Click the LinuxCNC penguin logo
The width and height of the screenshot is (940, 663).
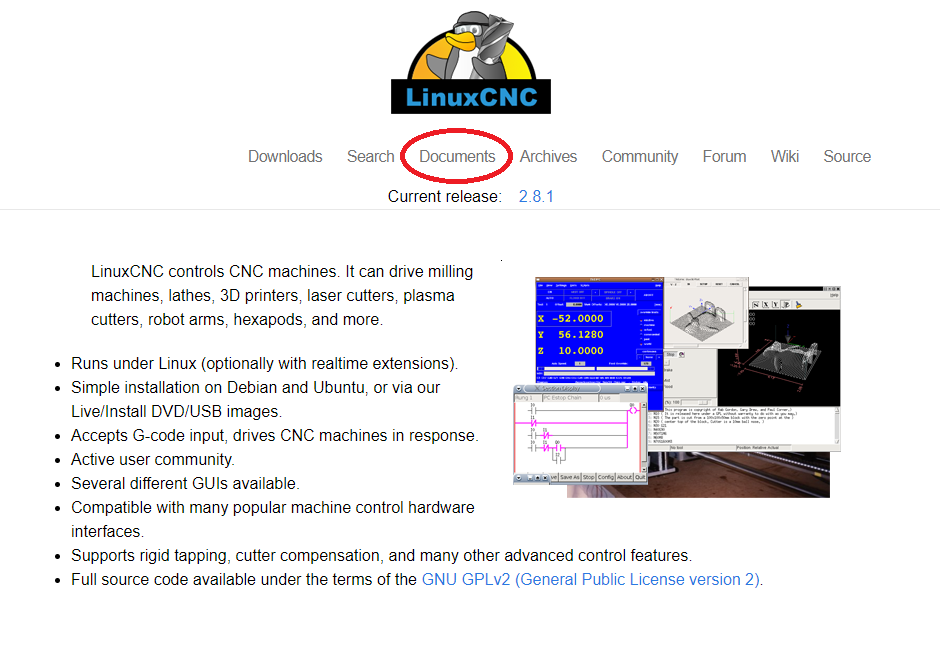(x=471, y=62)
